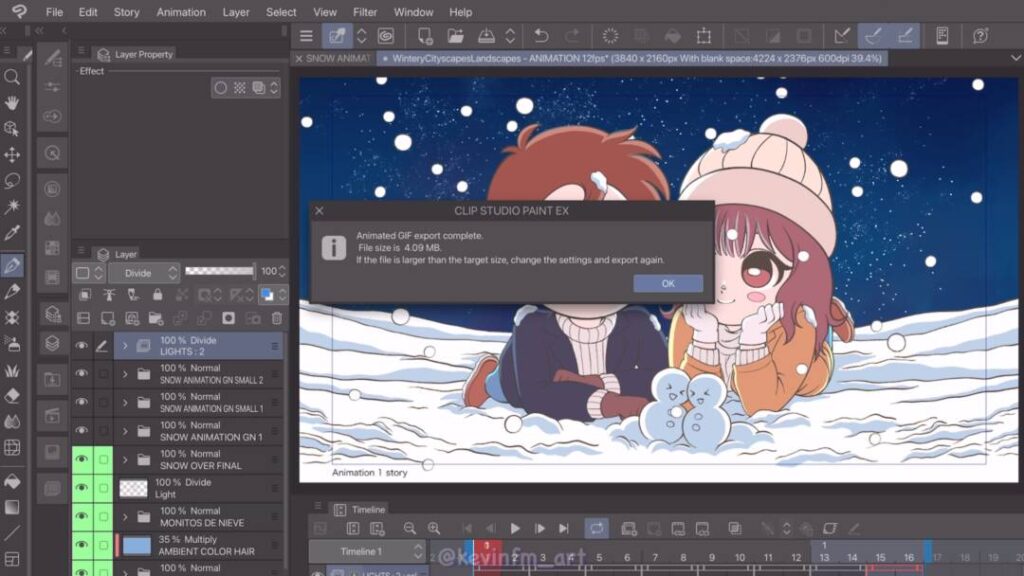1024x576 pixels.
Task: Select the Zoom magnifier tool
Action: click(x=12, y=77)
